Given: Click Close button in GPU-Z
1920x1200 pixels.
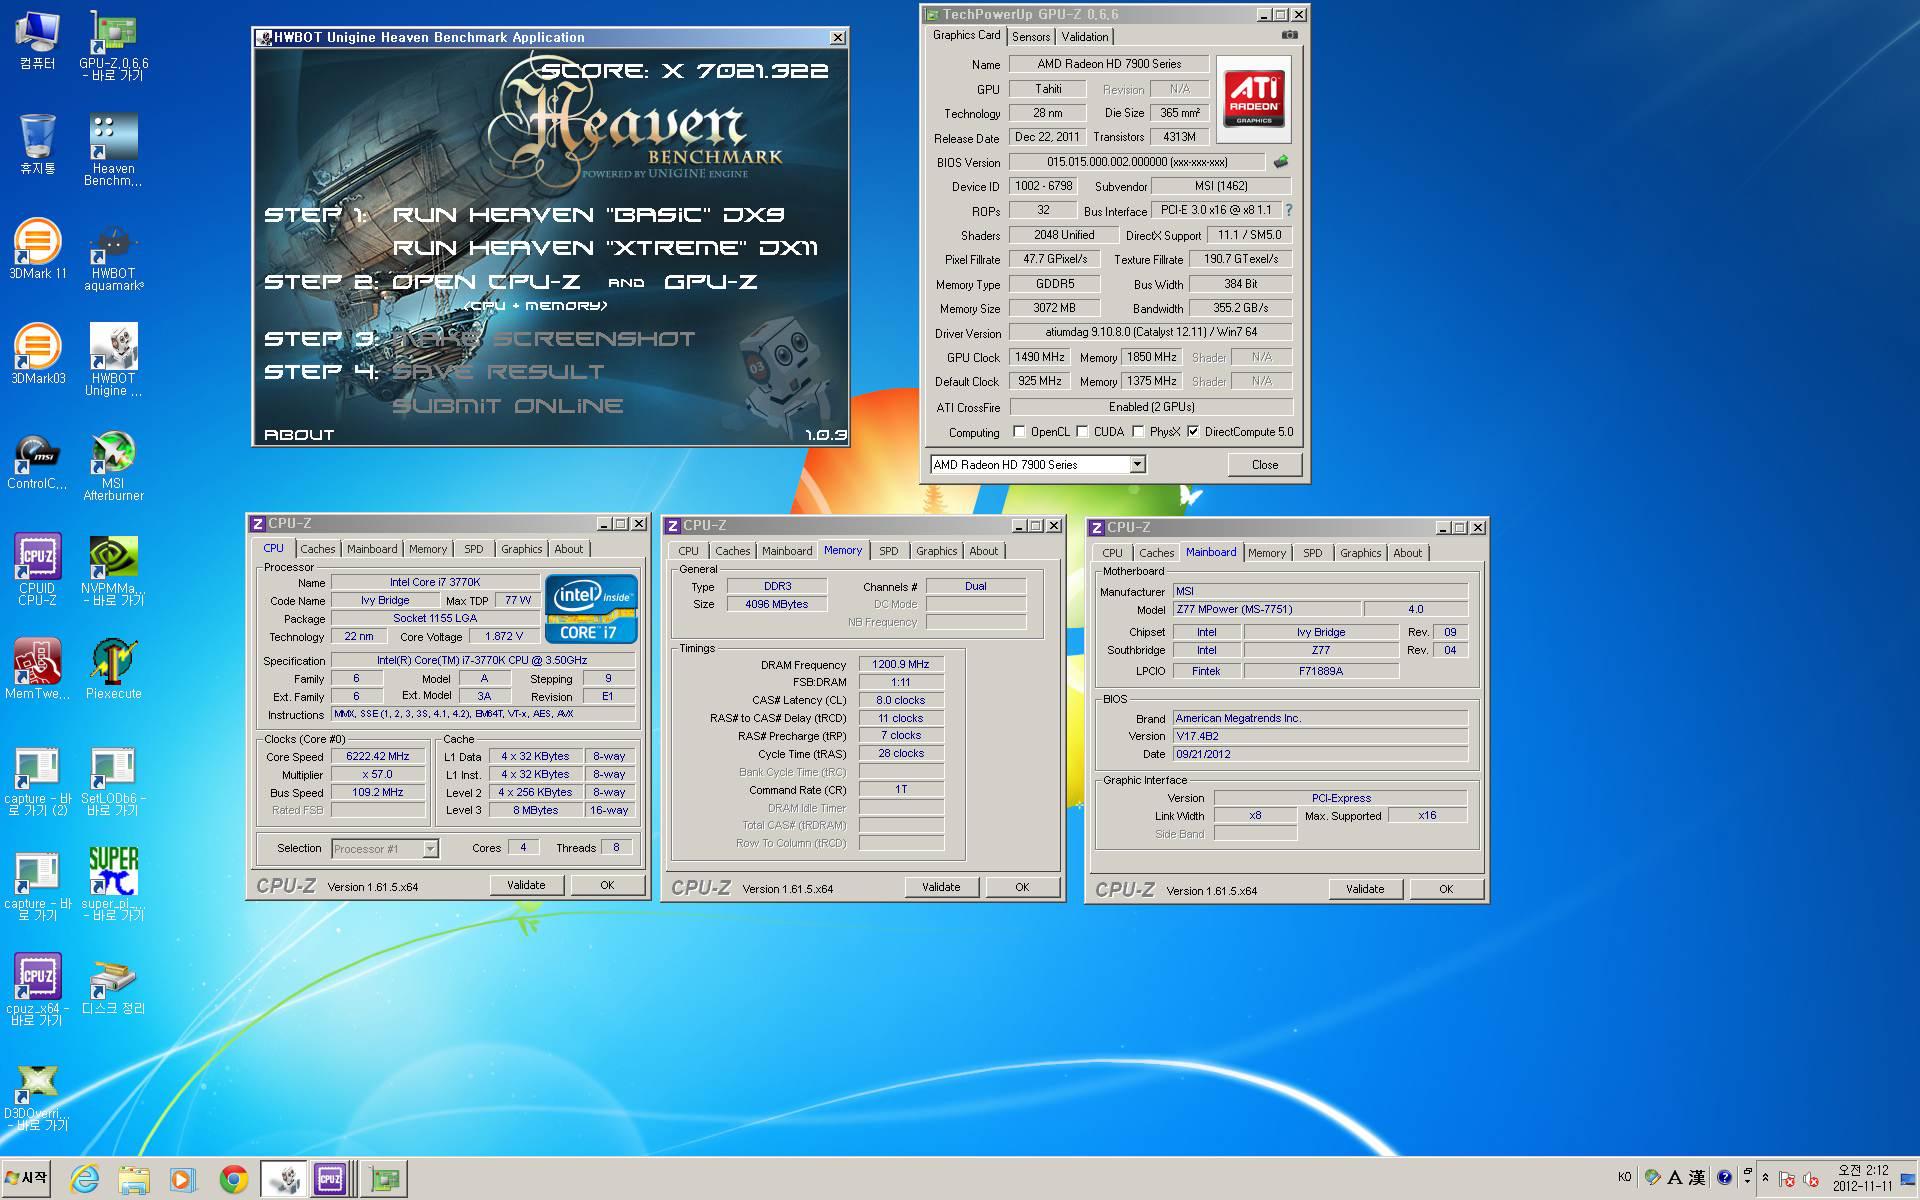Looking at the screenshot, I should [x=1265, y=464].
